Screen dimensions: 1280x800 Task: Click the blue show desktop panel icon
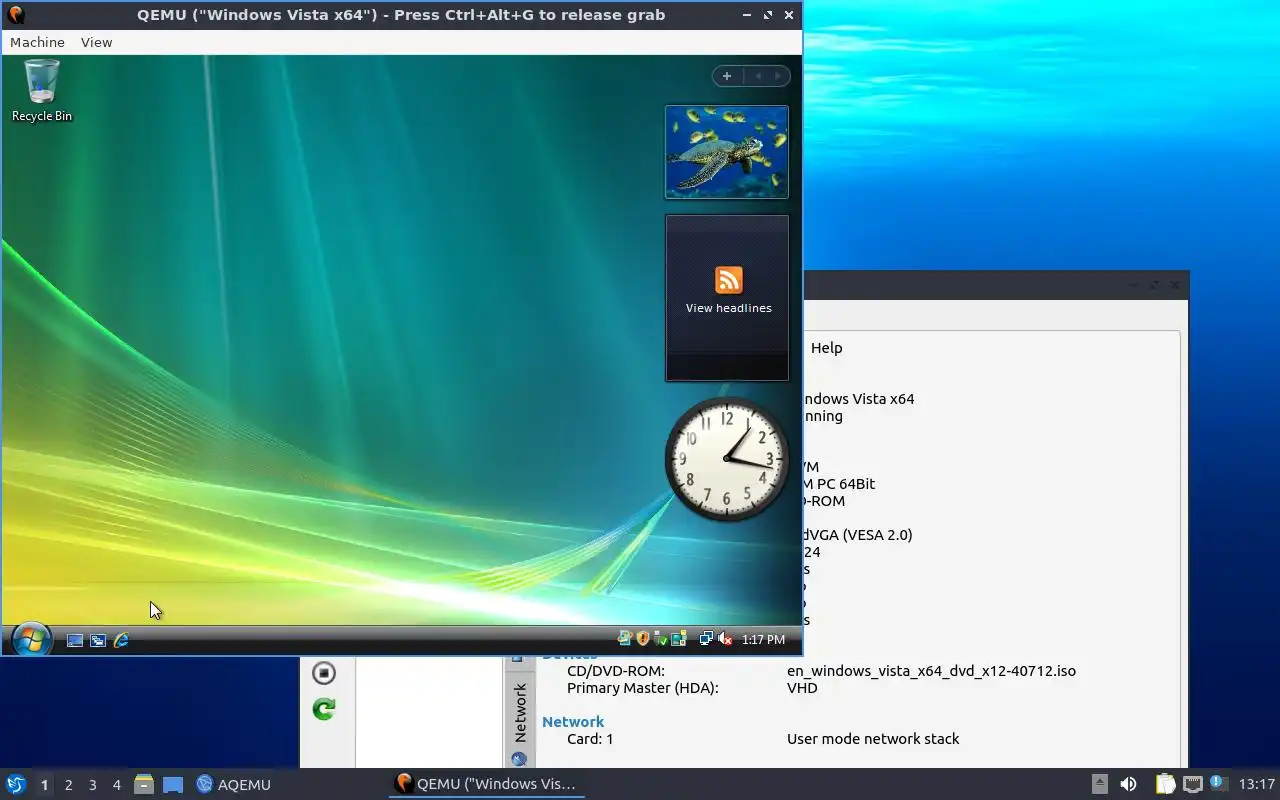click(173, 785)
